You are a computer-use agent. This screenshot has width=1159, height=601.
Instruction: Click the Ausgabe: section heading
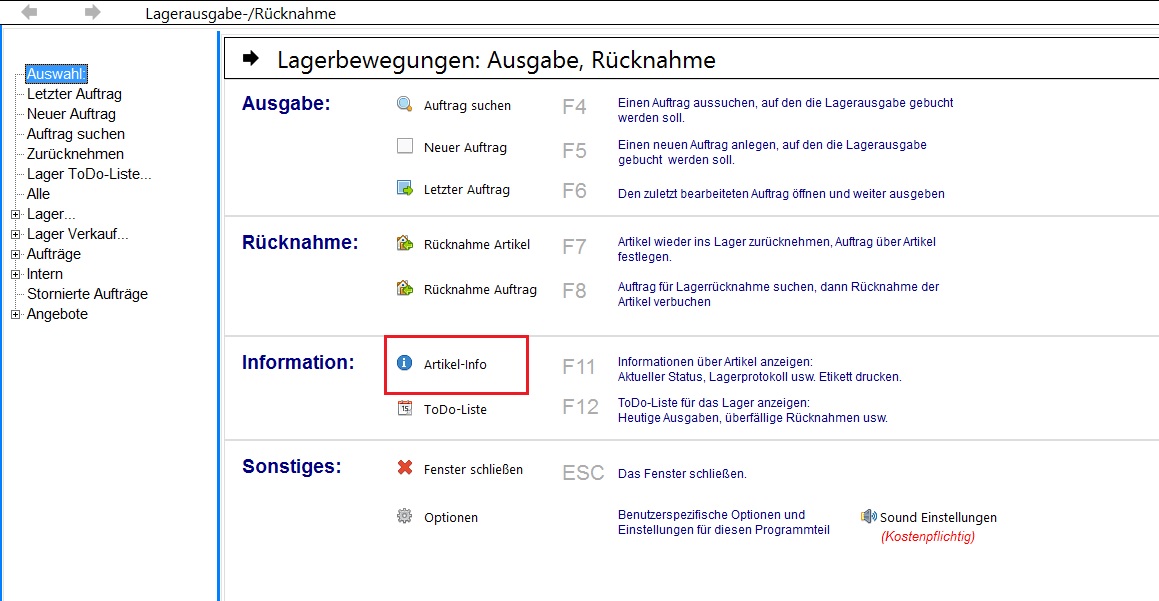click(286, 103)
